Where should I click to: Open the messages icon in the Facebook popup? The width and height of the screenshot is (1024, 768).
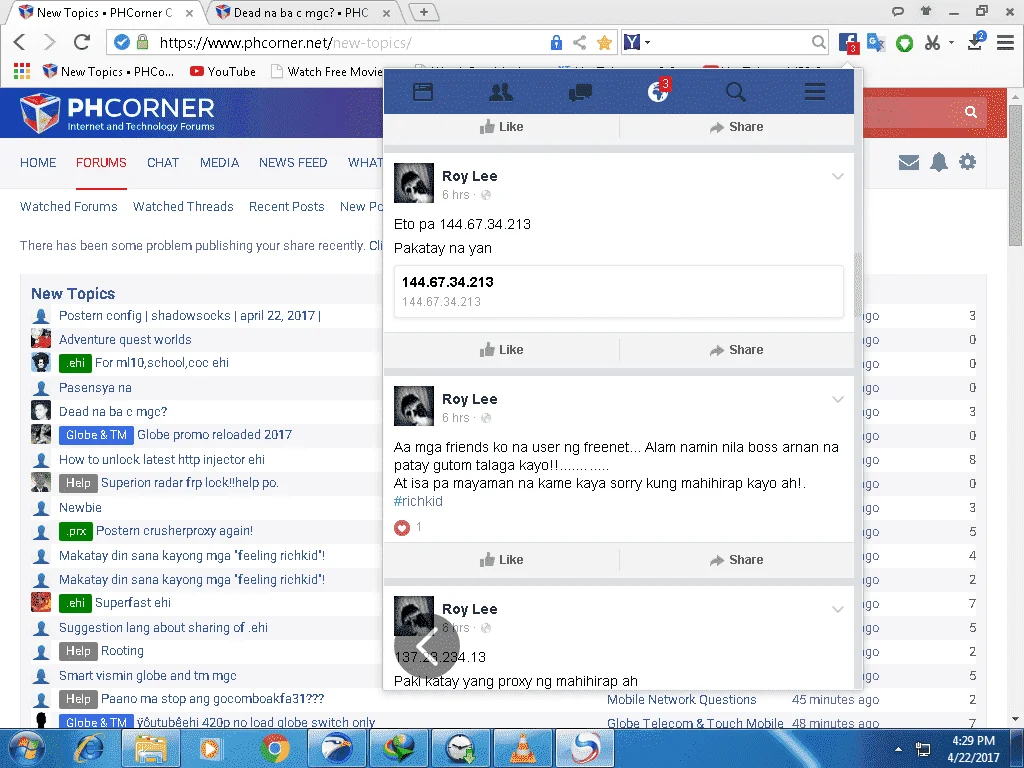[580, 92]
